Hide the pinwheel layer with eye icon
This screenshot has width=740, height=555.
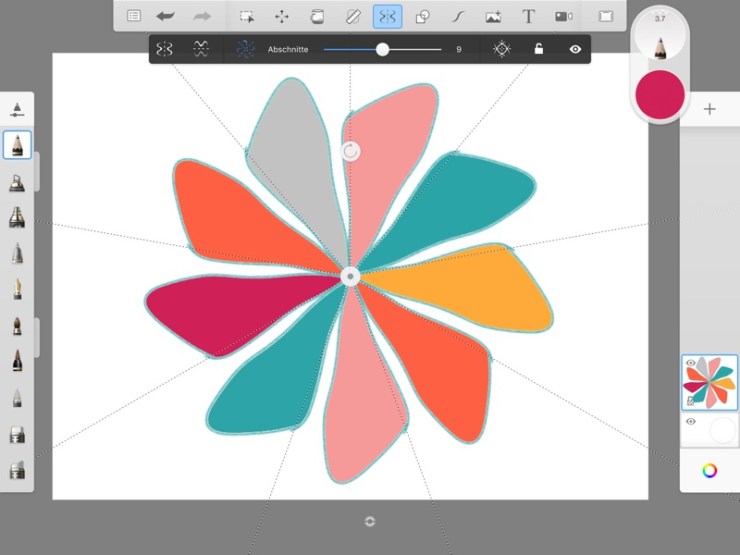coord(690,364)
